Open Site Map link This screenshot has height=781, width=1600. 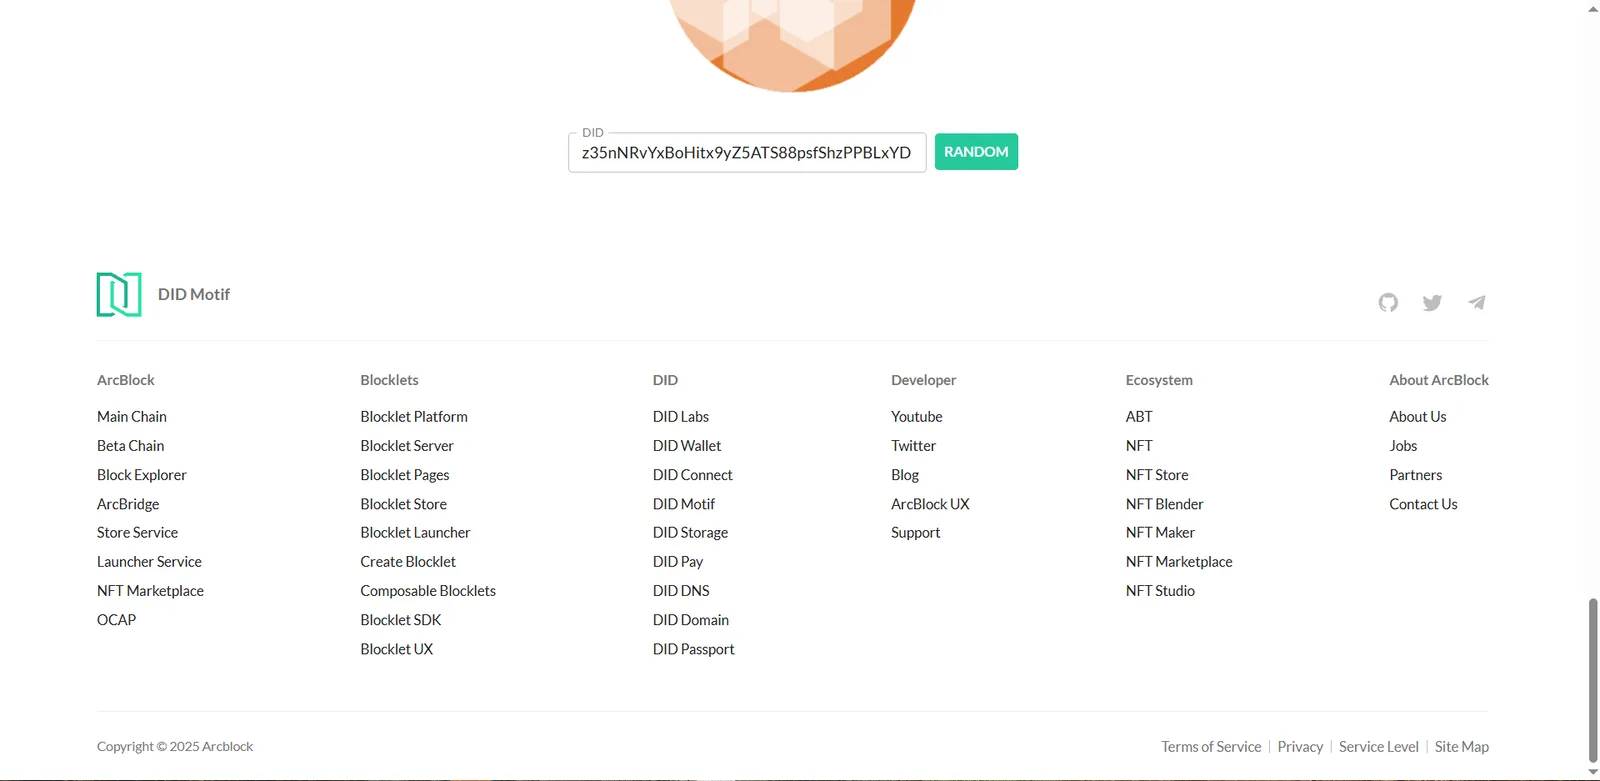pos(1462,747)
